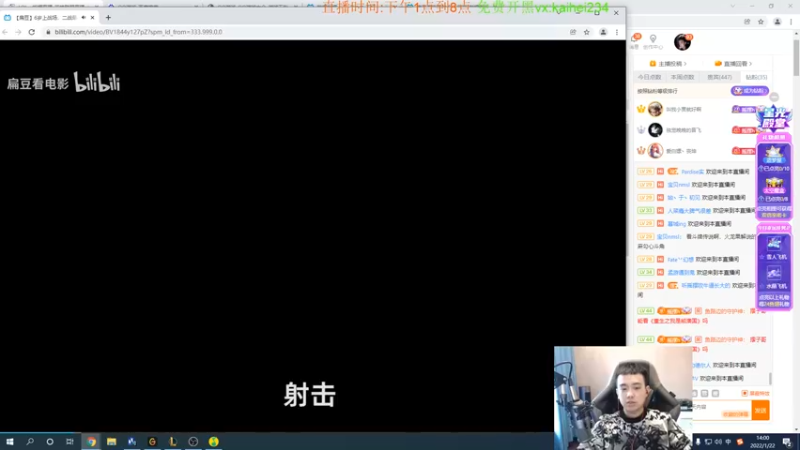Click username Pardise in the chat
This screenshot has width=800, height=450.
click(692, 172)
